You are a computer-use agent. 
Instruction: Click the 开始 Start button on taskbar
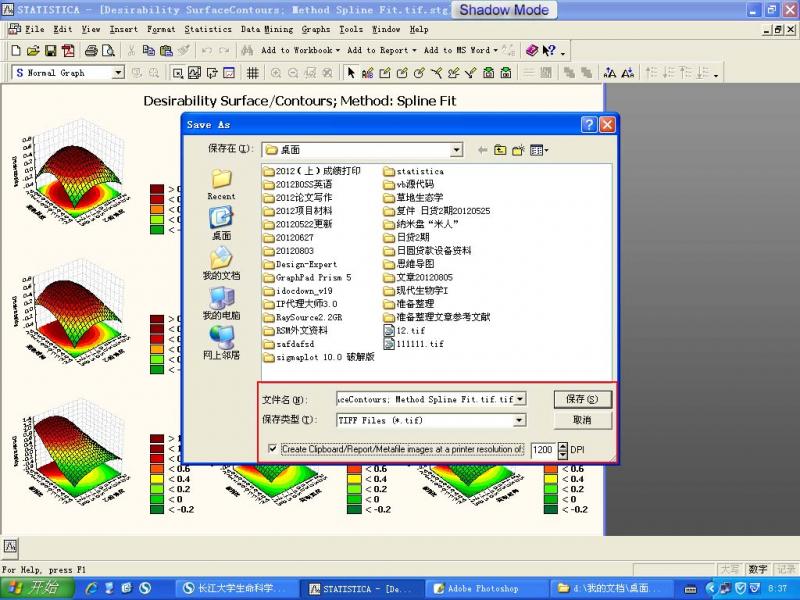pyautogui.click(x=37, y=588)
